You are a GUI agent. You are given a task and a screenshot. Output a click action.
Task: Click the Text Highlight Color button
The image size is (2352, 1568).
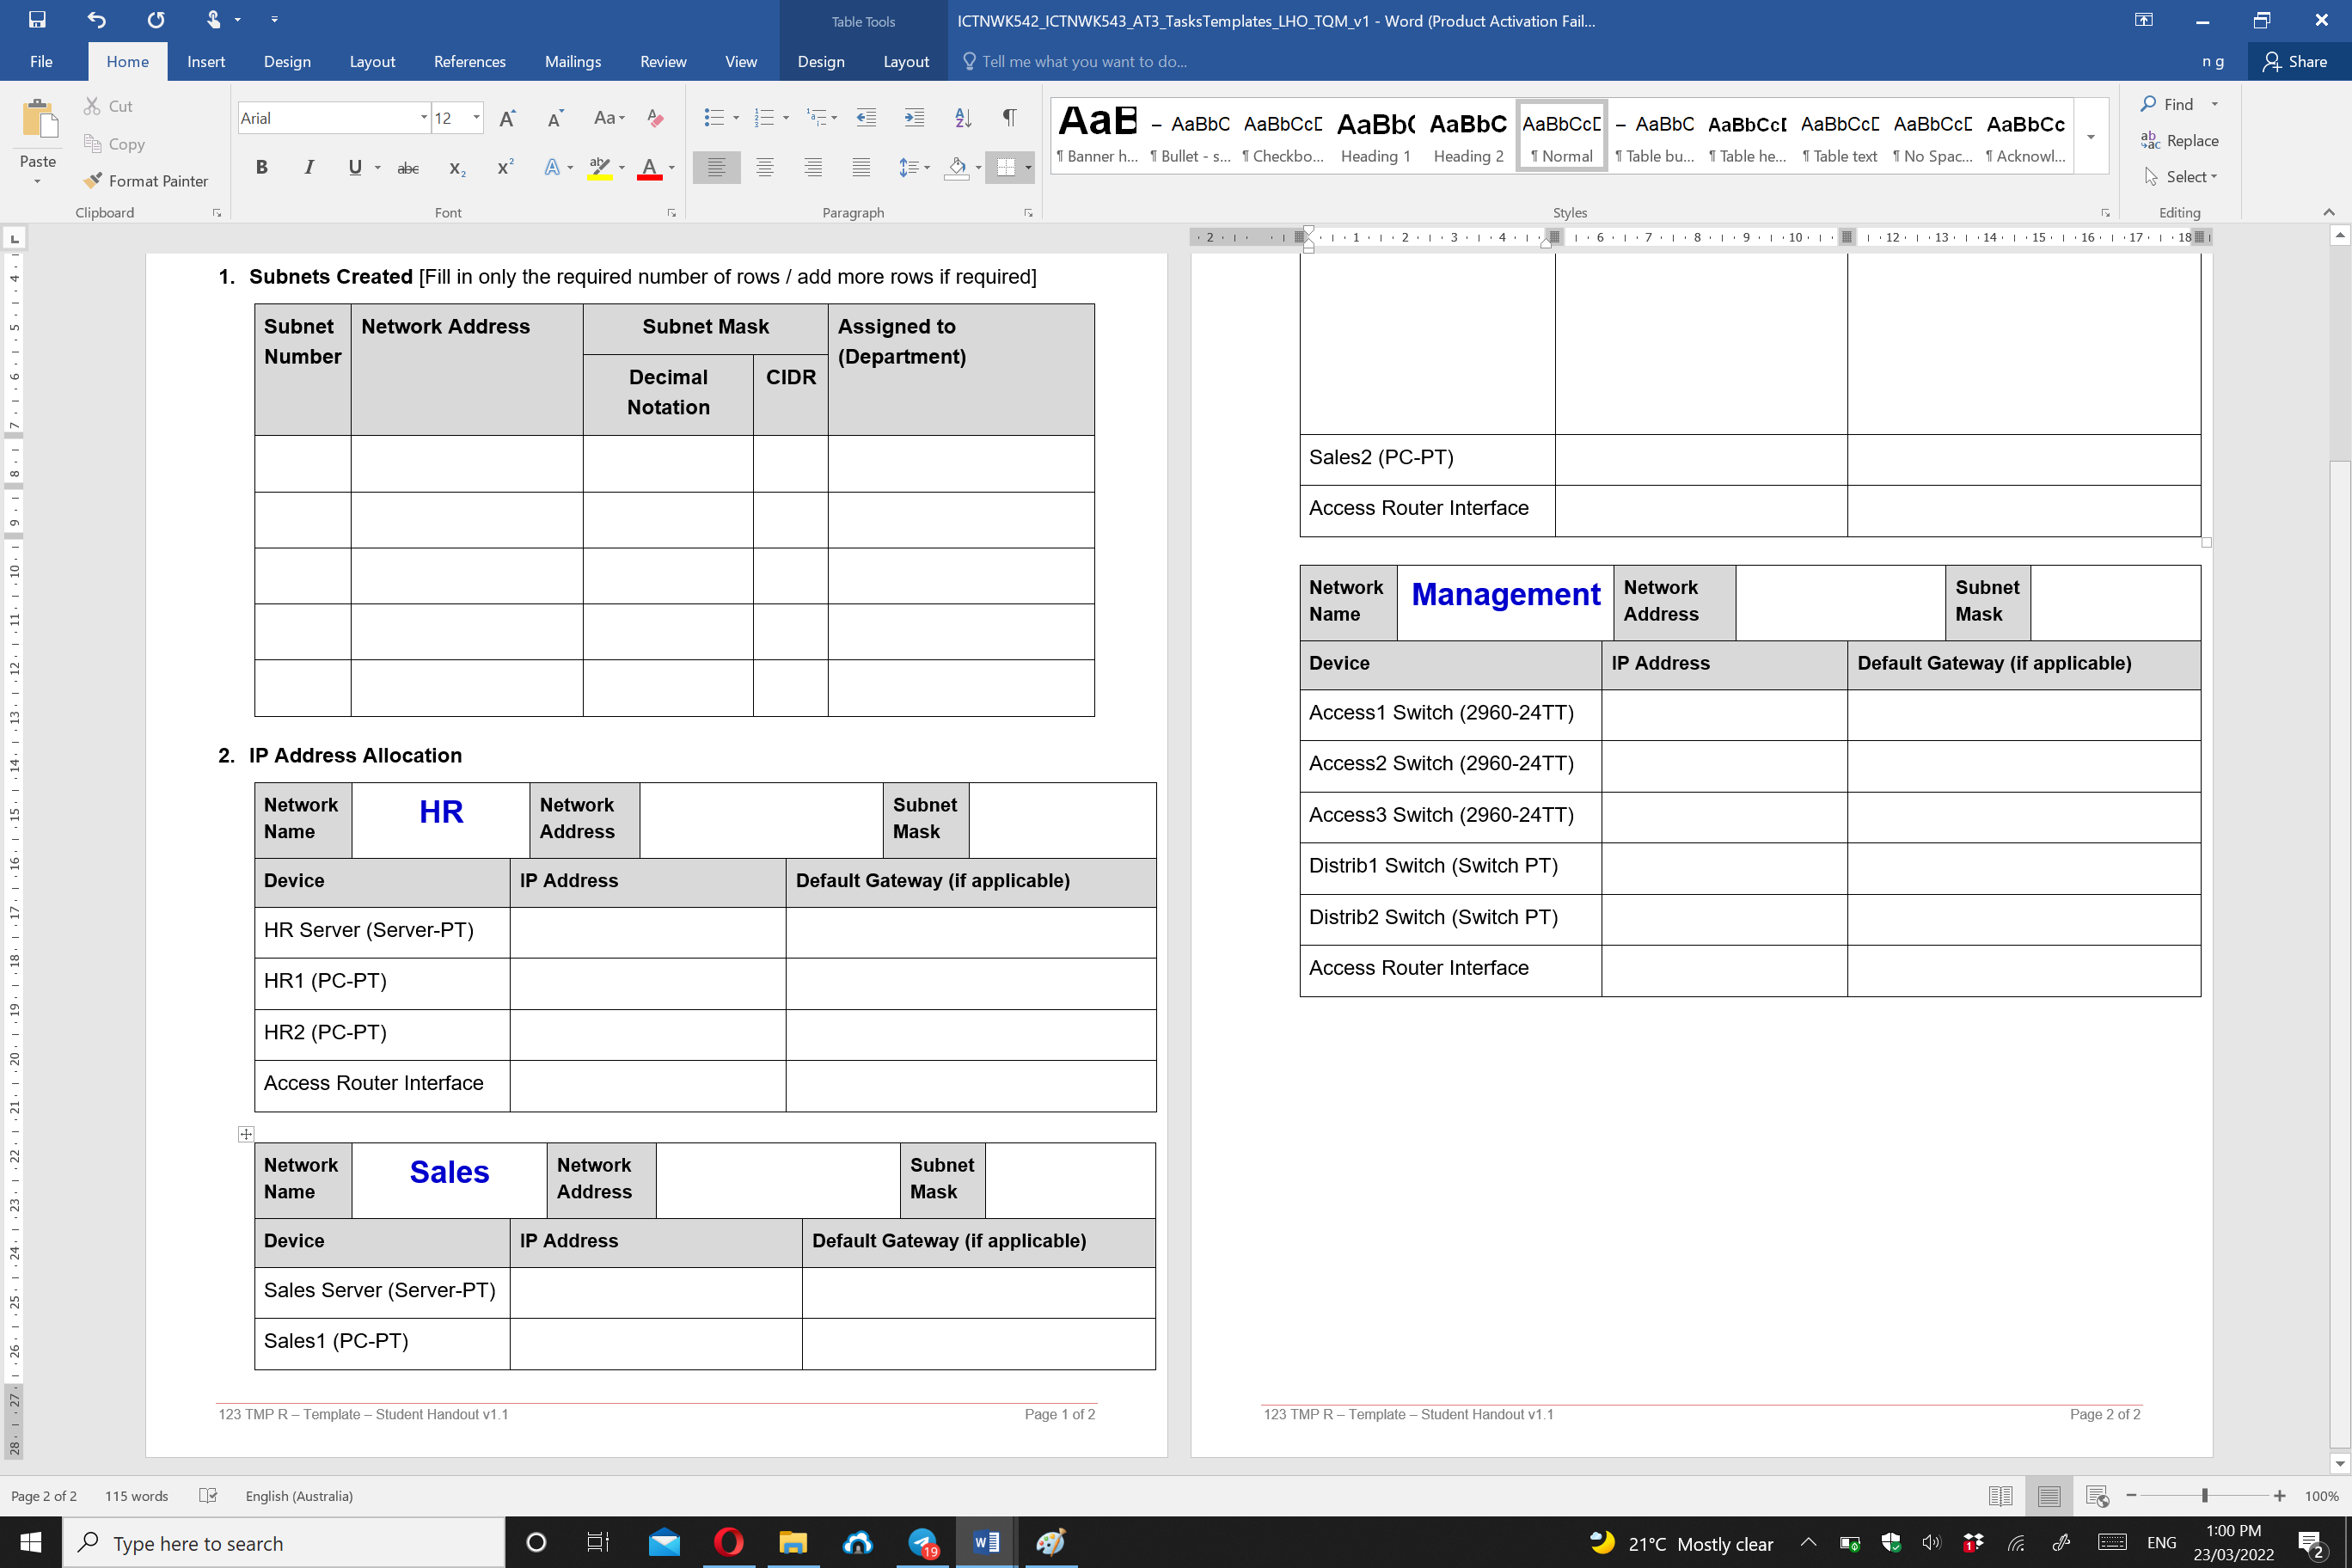[x=599, y=168]
